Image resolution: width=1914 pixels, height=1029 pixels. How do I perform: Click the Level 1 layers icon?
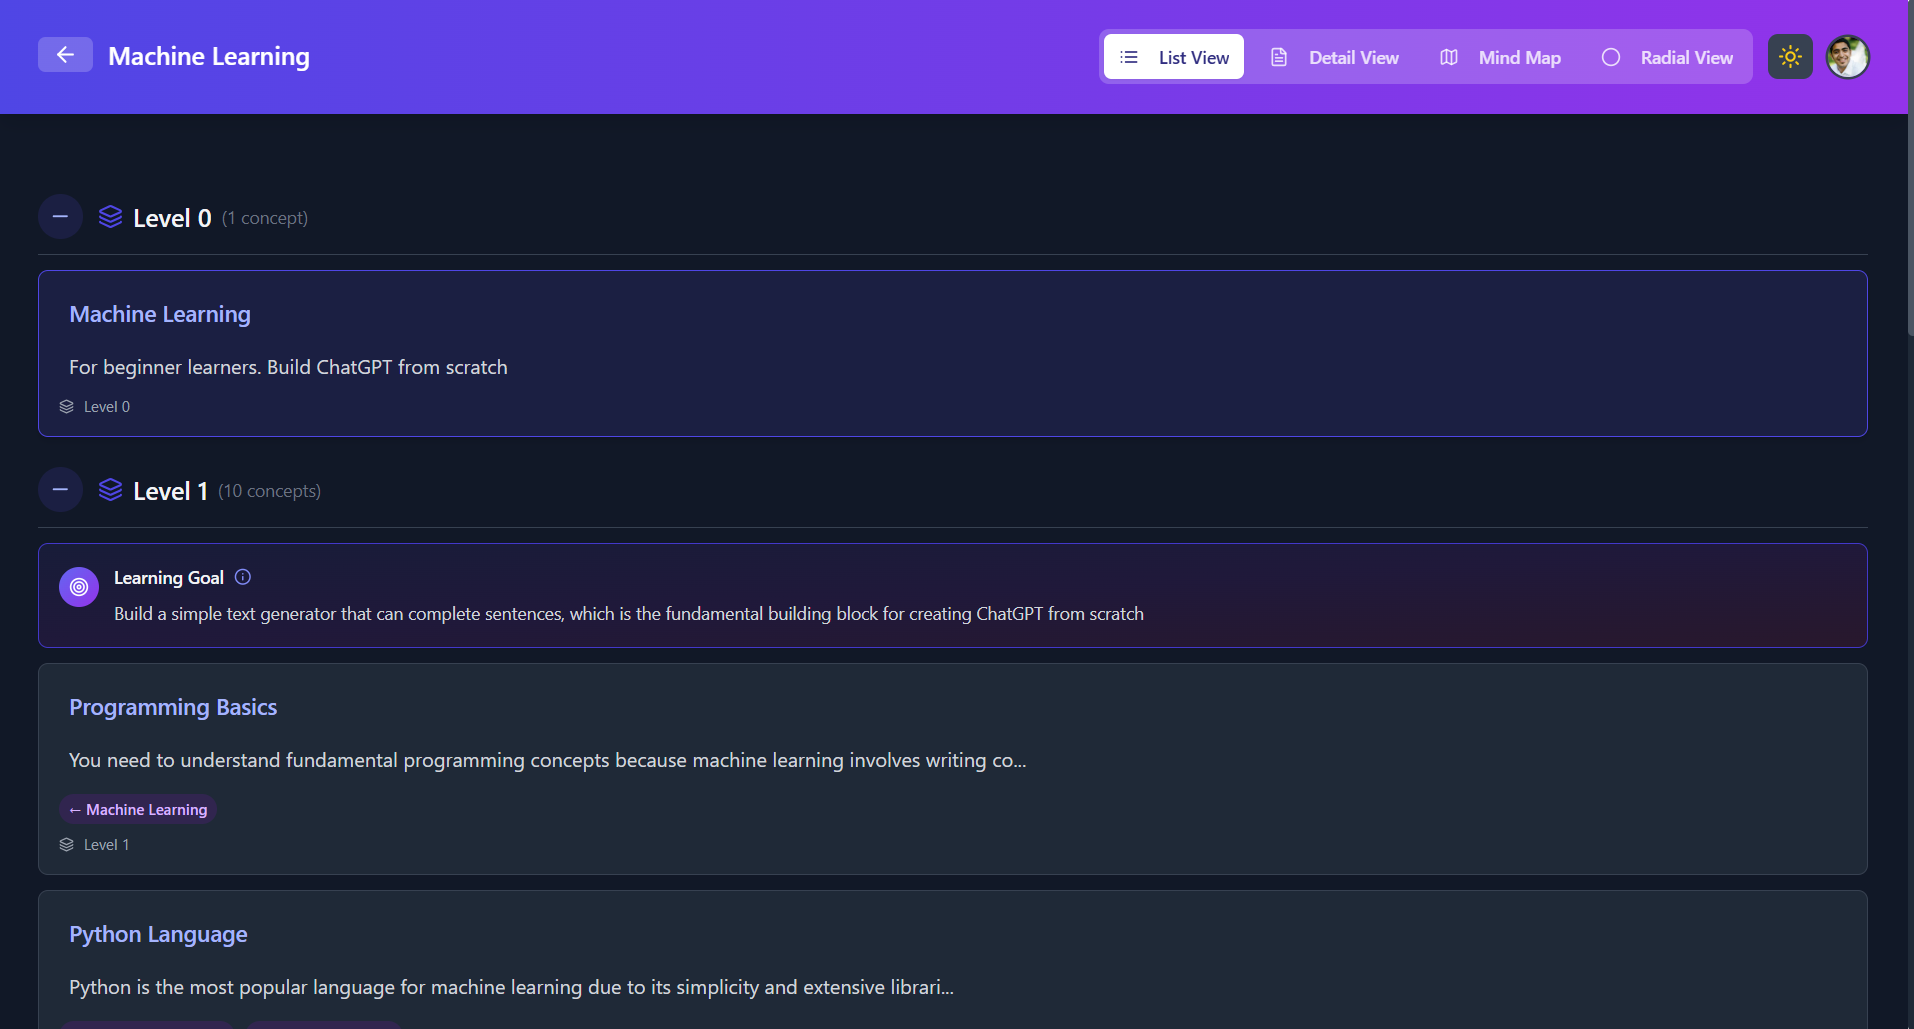point(110,490)
